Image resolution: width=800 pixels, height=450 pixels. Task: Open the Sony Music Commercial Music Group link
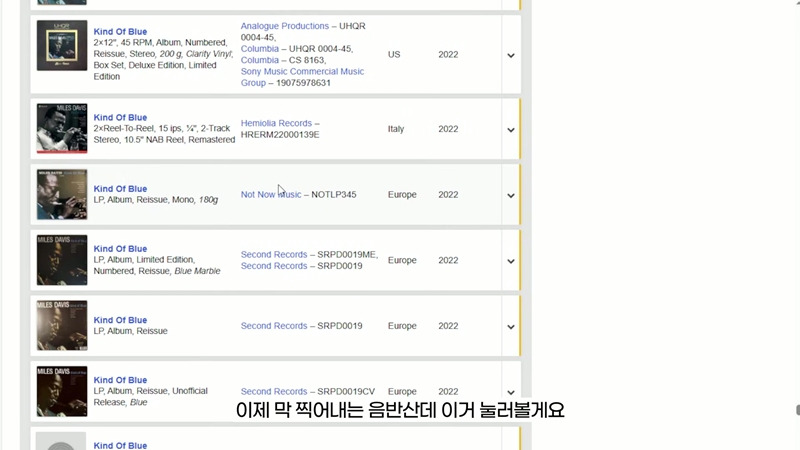302,77
